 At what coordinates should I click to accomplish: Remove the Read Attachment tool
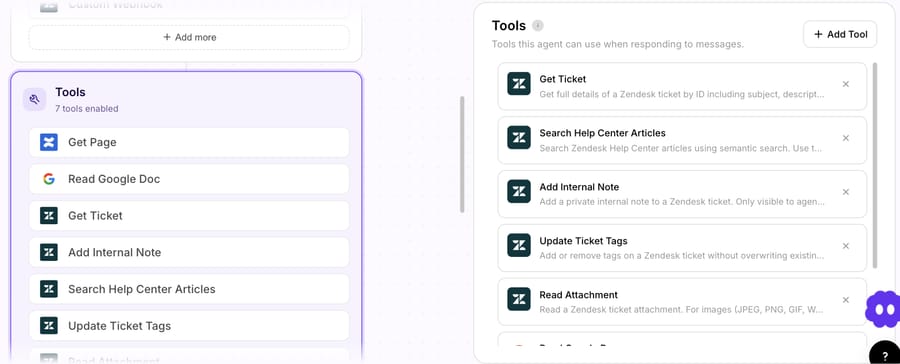click(845, 300)
